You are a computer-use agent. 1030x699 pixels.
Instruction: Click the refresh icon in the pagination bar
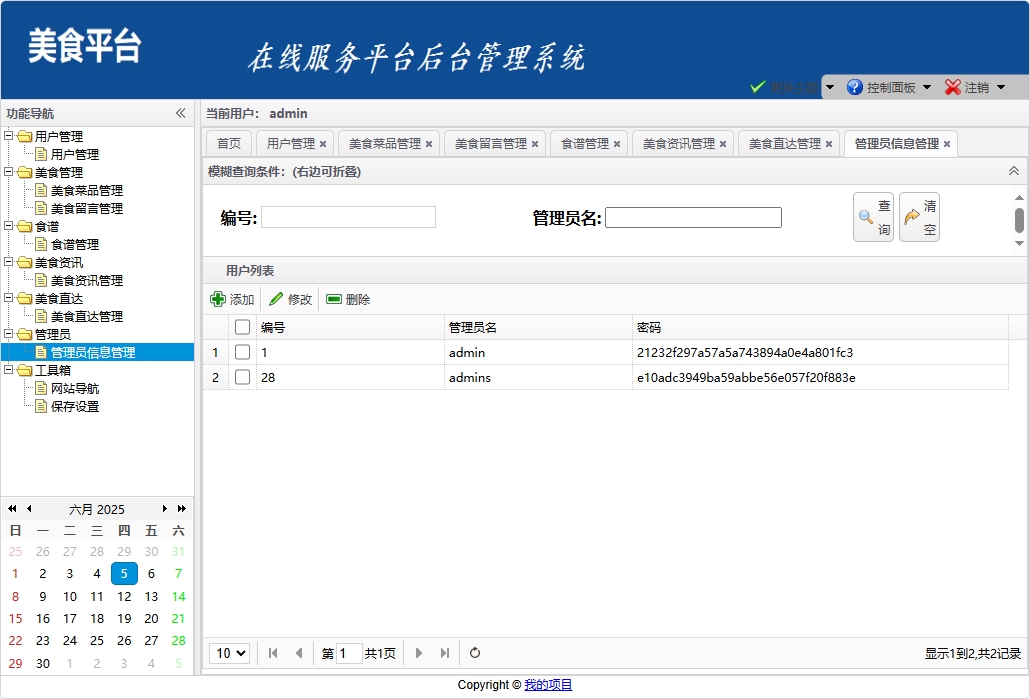[474, 653]
